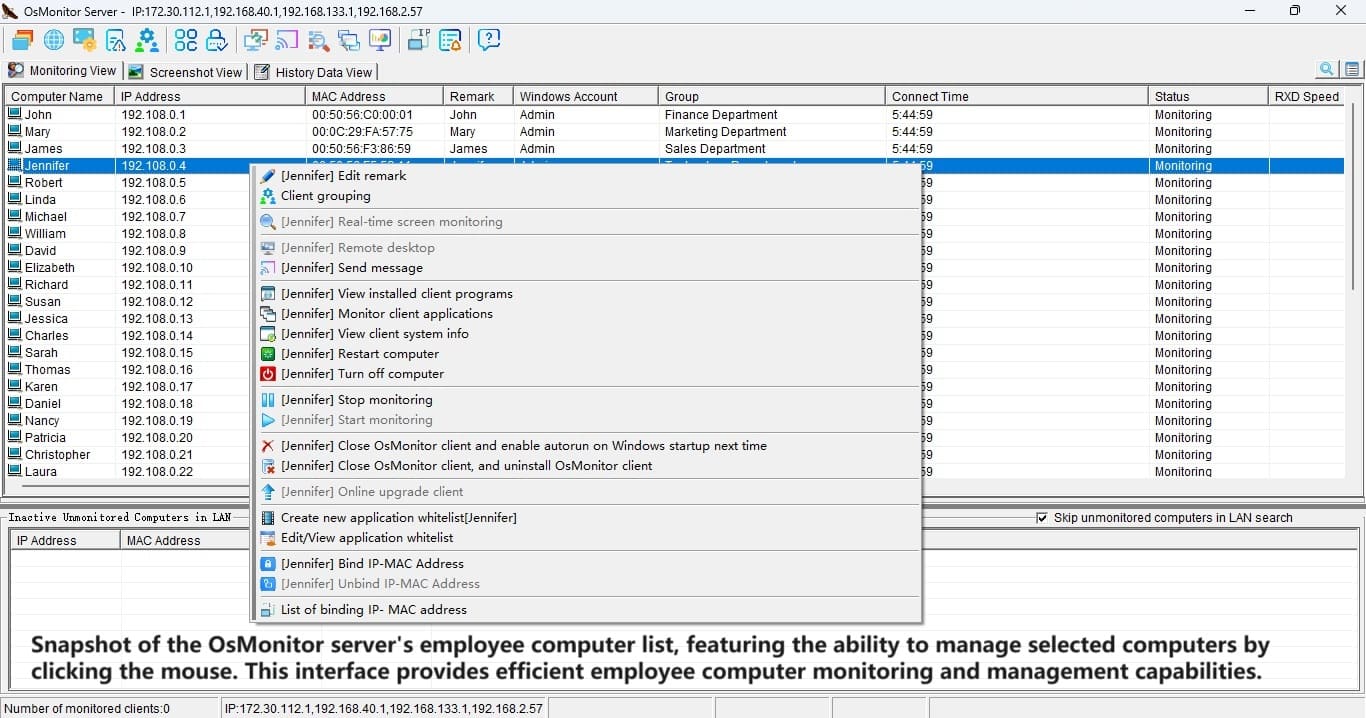1366x718 pixels.
Task: Select the computer named James
Action: (43, 149)
